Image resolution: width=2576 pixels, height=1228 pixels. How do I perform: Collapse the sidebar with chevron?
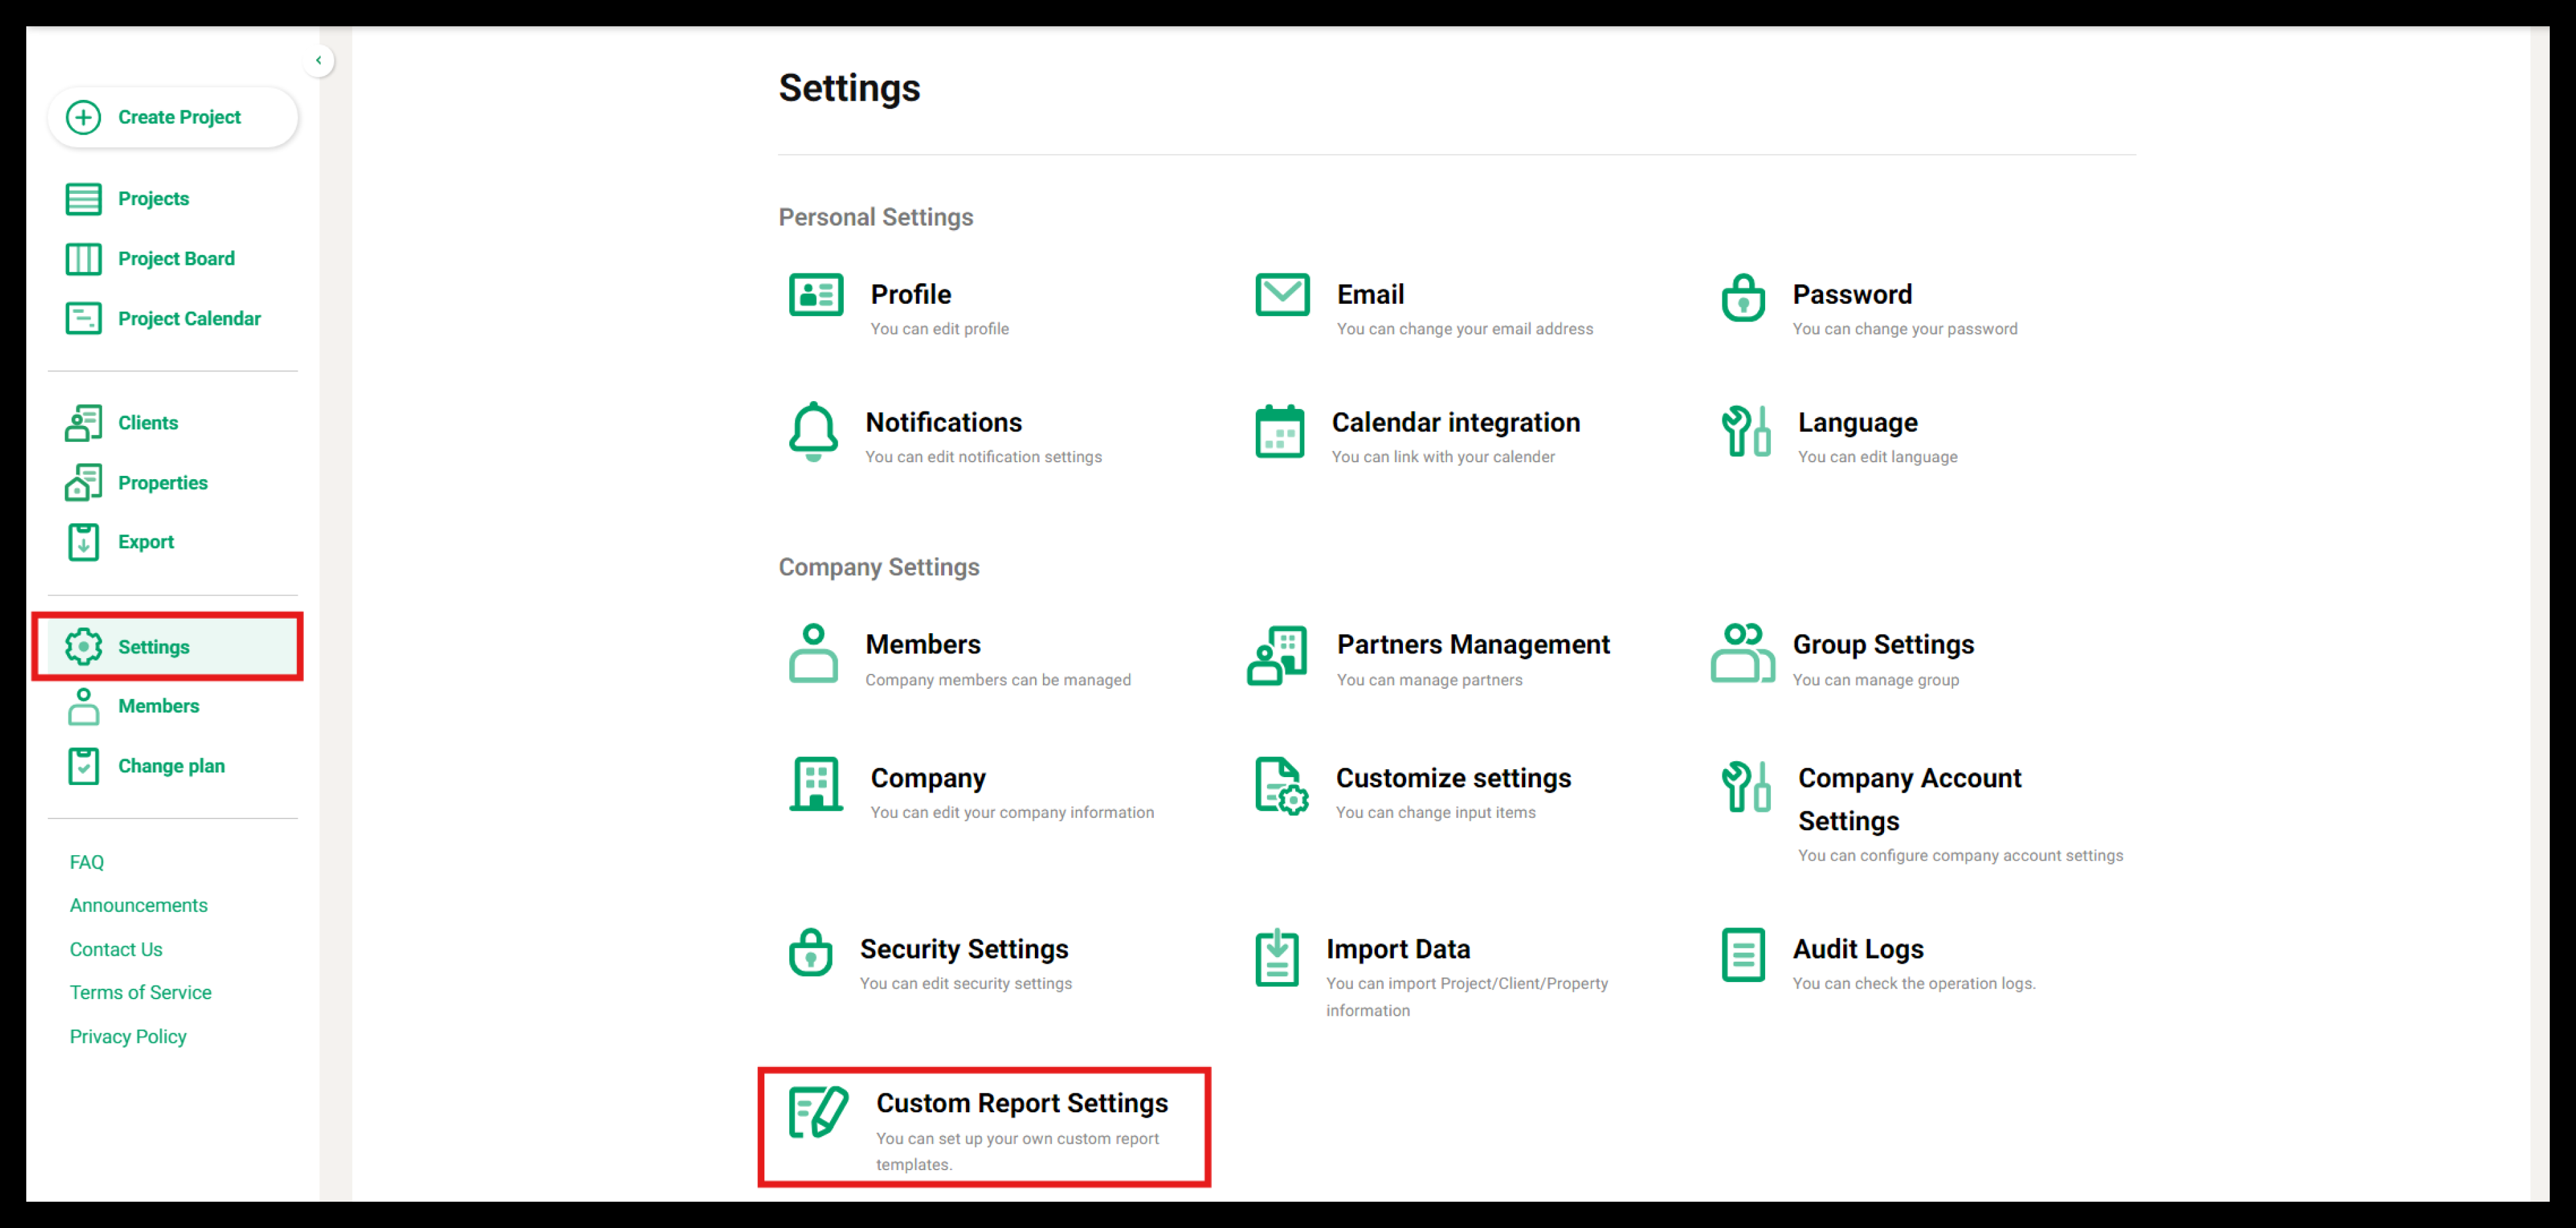pyautogui.click(x=318, y=60)
